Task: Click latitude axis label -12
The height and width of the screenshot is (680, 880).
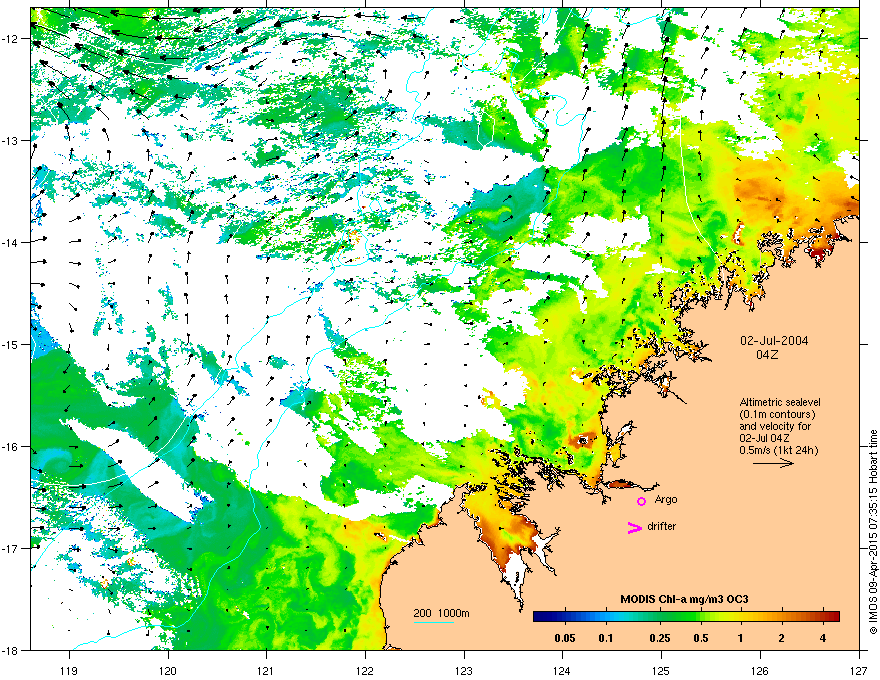Action: coord(11,38)
